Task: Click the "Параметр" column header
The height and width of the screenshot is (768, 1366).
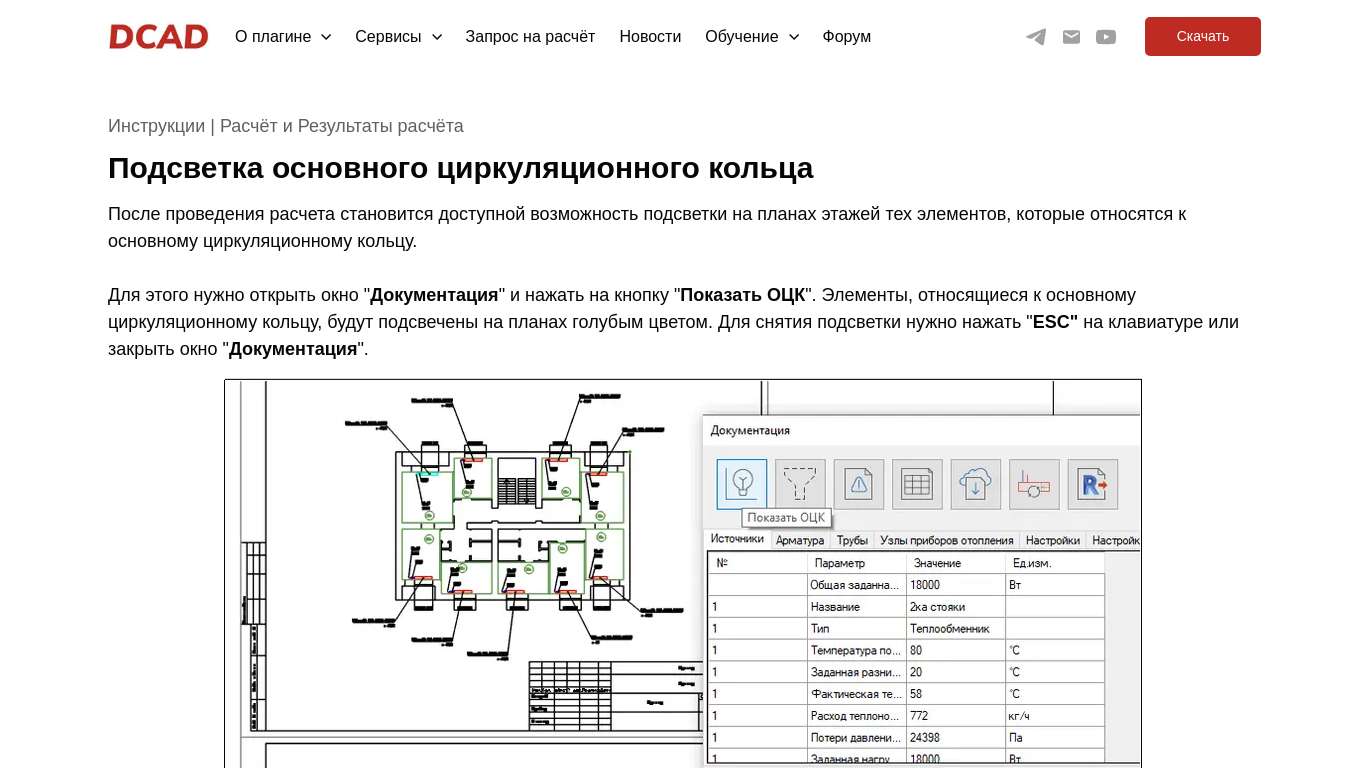Action: [x=856, y=563]
